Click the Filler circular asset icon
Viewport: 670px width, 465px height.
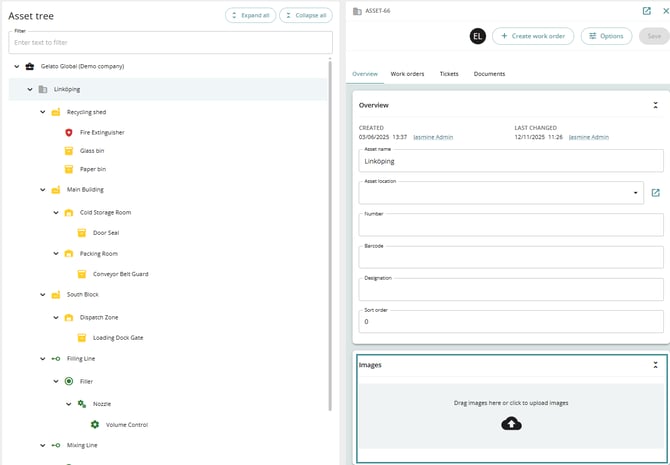pyautogui.click(x=69, y=381)
